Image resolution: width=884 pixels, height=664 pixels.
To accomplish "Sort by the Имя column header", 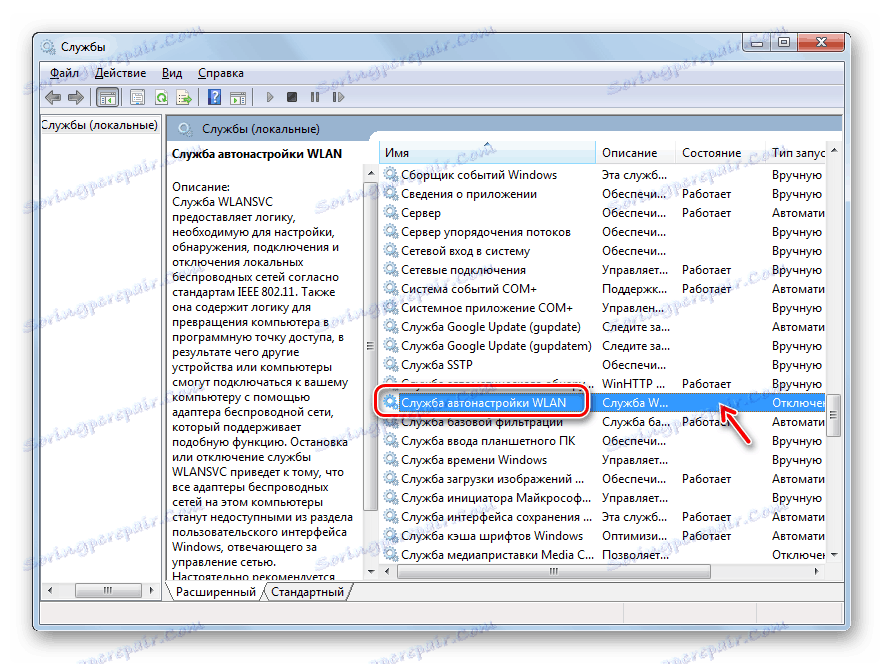I will click(487, 153).
